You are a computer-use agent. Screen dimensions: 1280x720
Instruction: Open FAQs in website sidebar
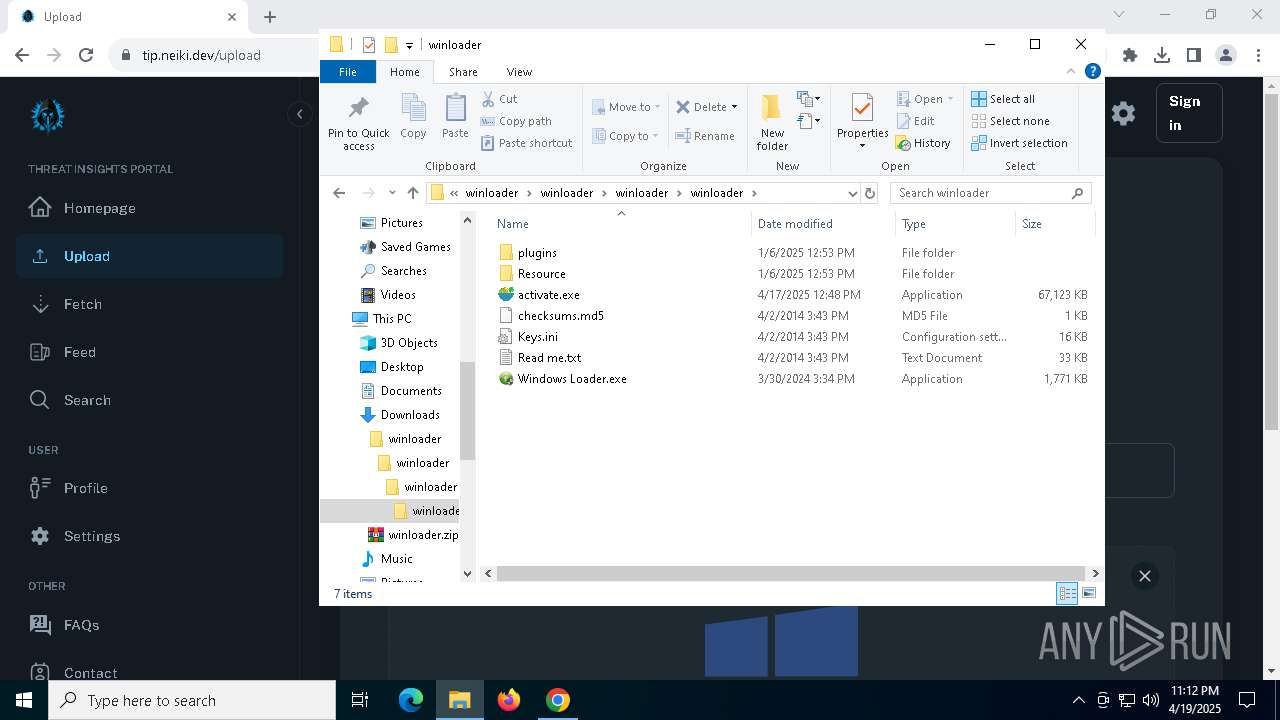(150, 625)
